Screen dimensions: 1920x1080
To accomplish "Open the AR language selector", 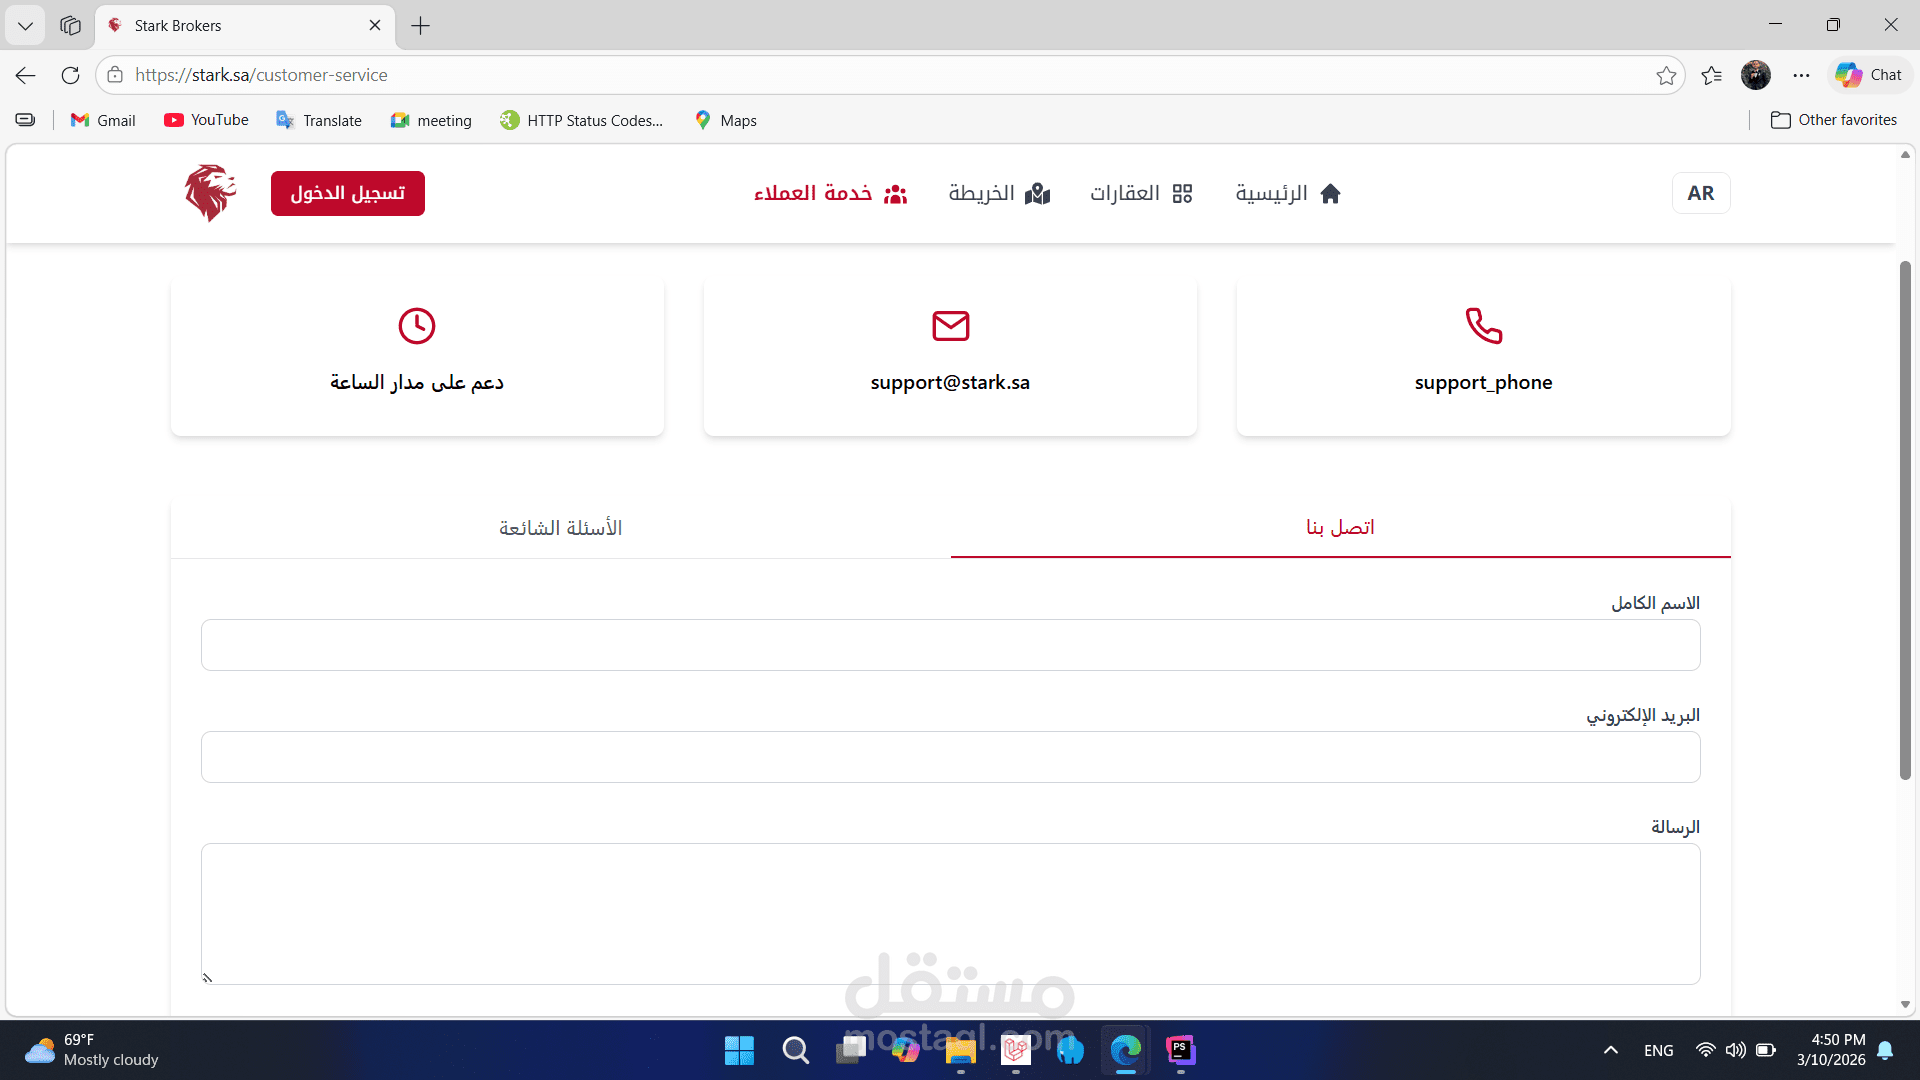I will pyautogui.click(x=1700, y=193).
